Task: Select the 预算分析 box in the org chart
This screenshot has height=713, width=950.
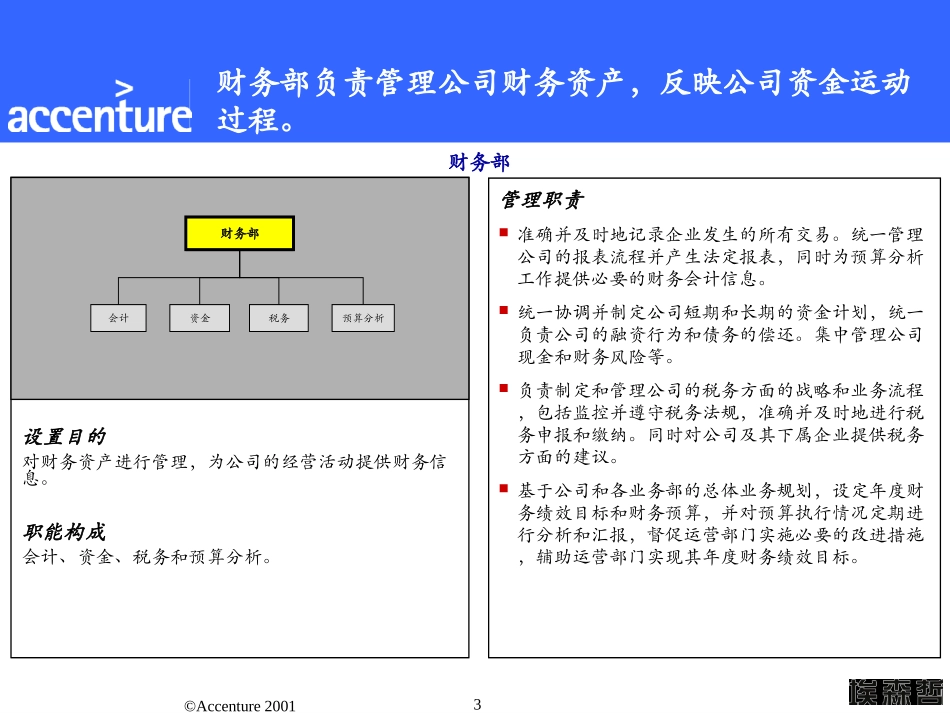Action: pyautogui.click(x=363, y=318)
